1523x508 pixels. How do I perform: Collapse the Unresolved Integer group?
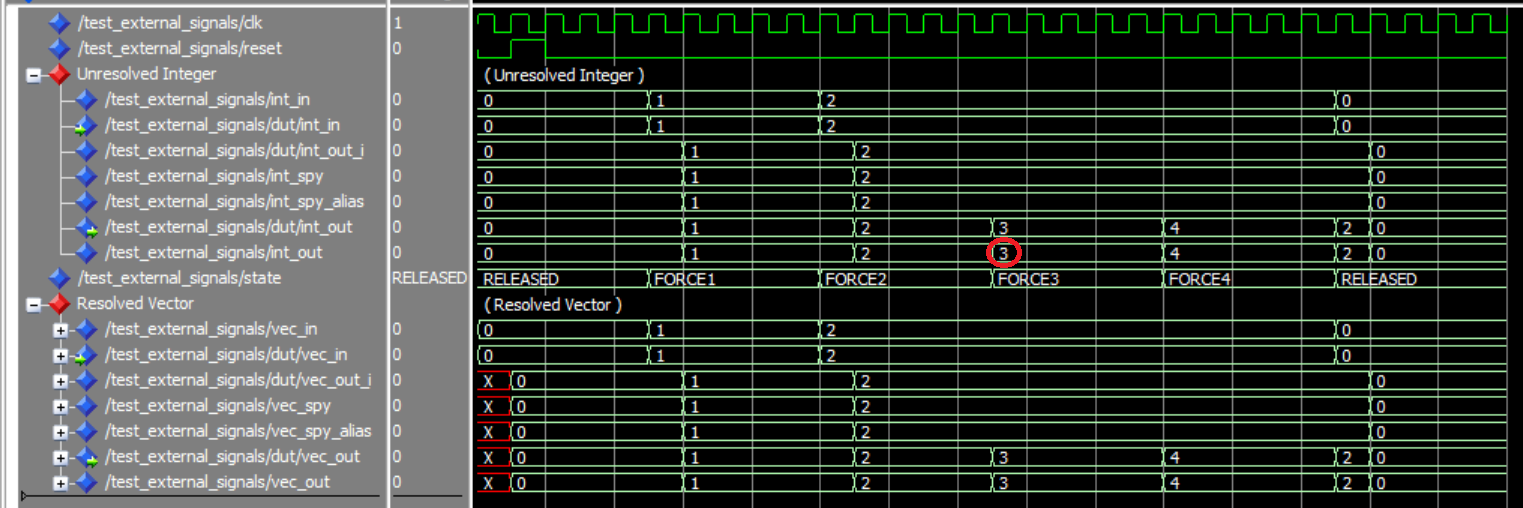pos(33,75)
